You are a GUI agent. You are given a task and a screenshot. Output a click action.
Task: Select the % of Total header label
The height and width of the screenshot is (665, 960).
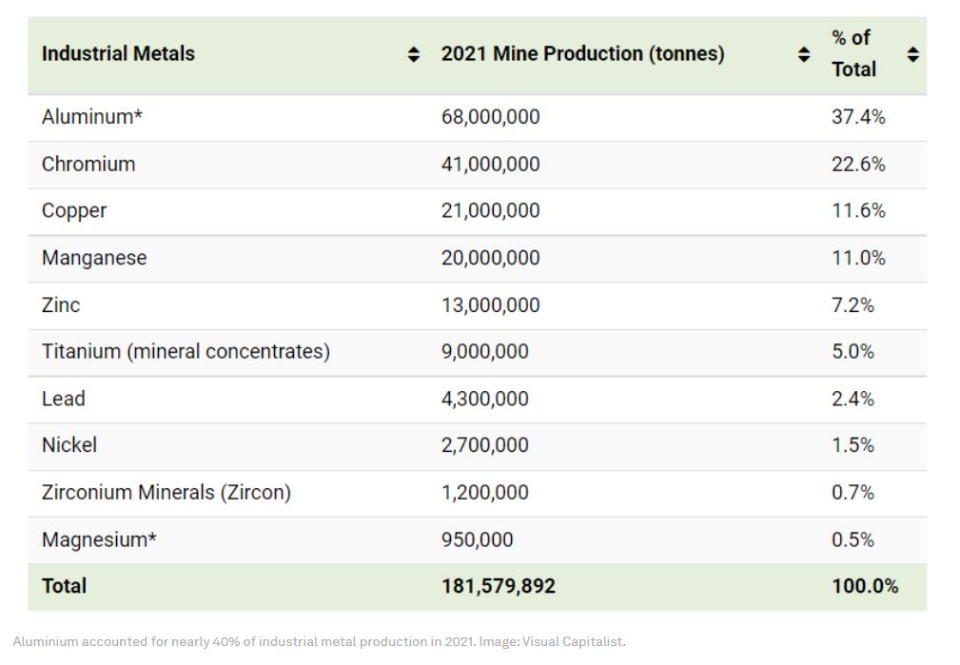pos(853,54)
